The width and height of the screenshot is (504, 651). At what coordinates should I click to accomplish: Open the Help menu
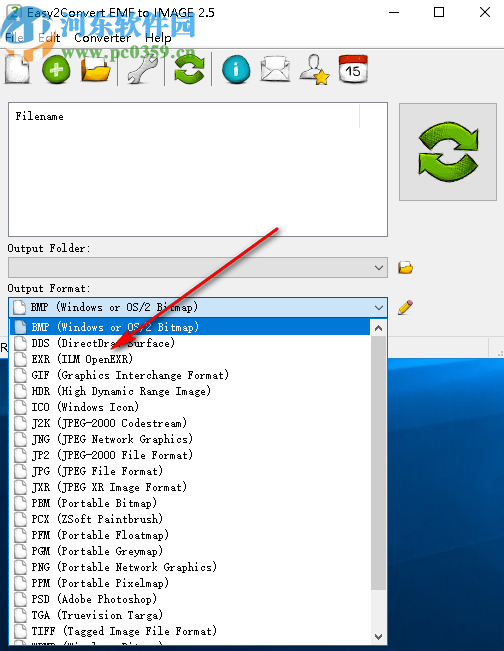[158, 38]
